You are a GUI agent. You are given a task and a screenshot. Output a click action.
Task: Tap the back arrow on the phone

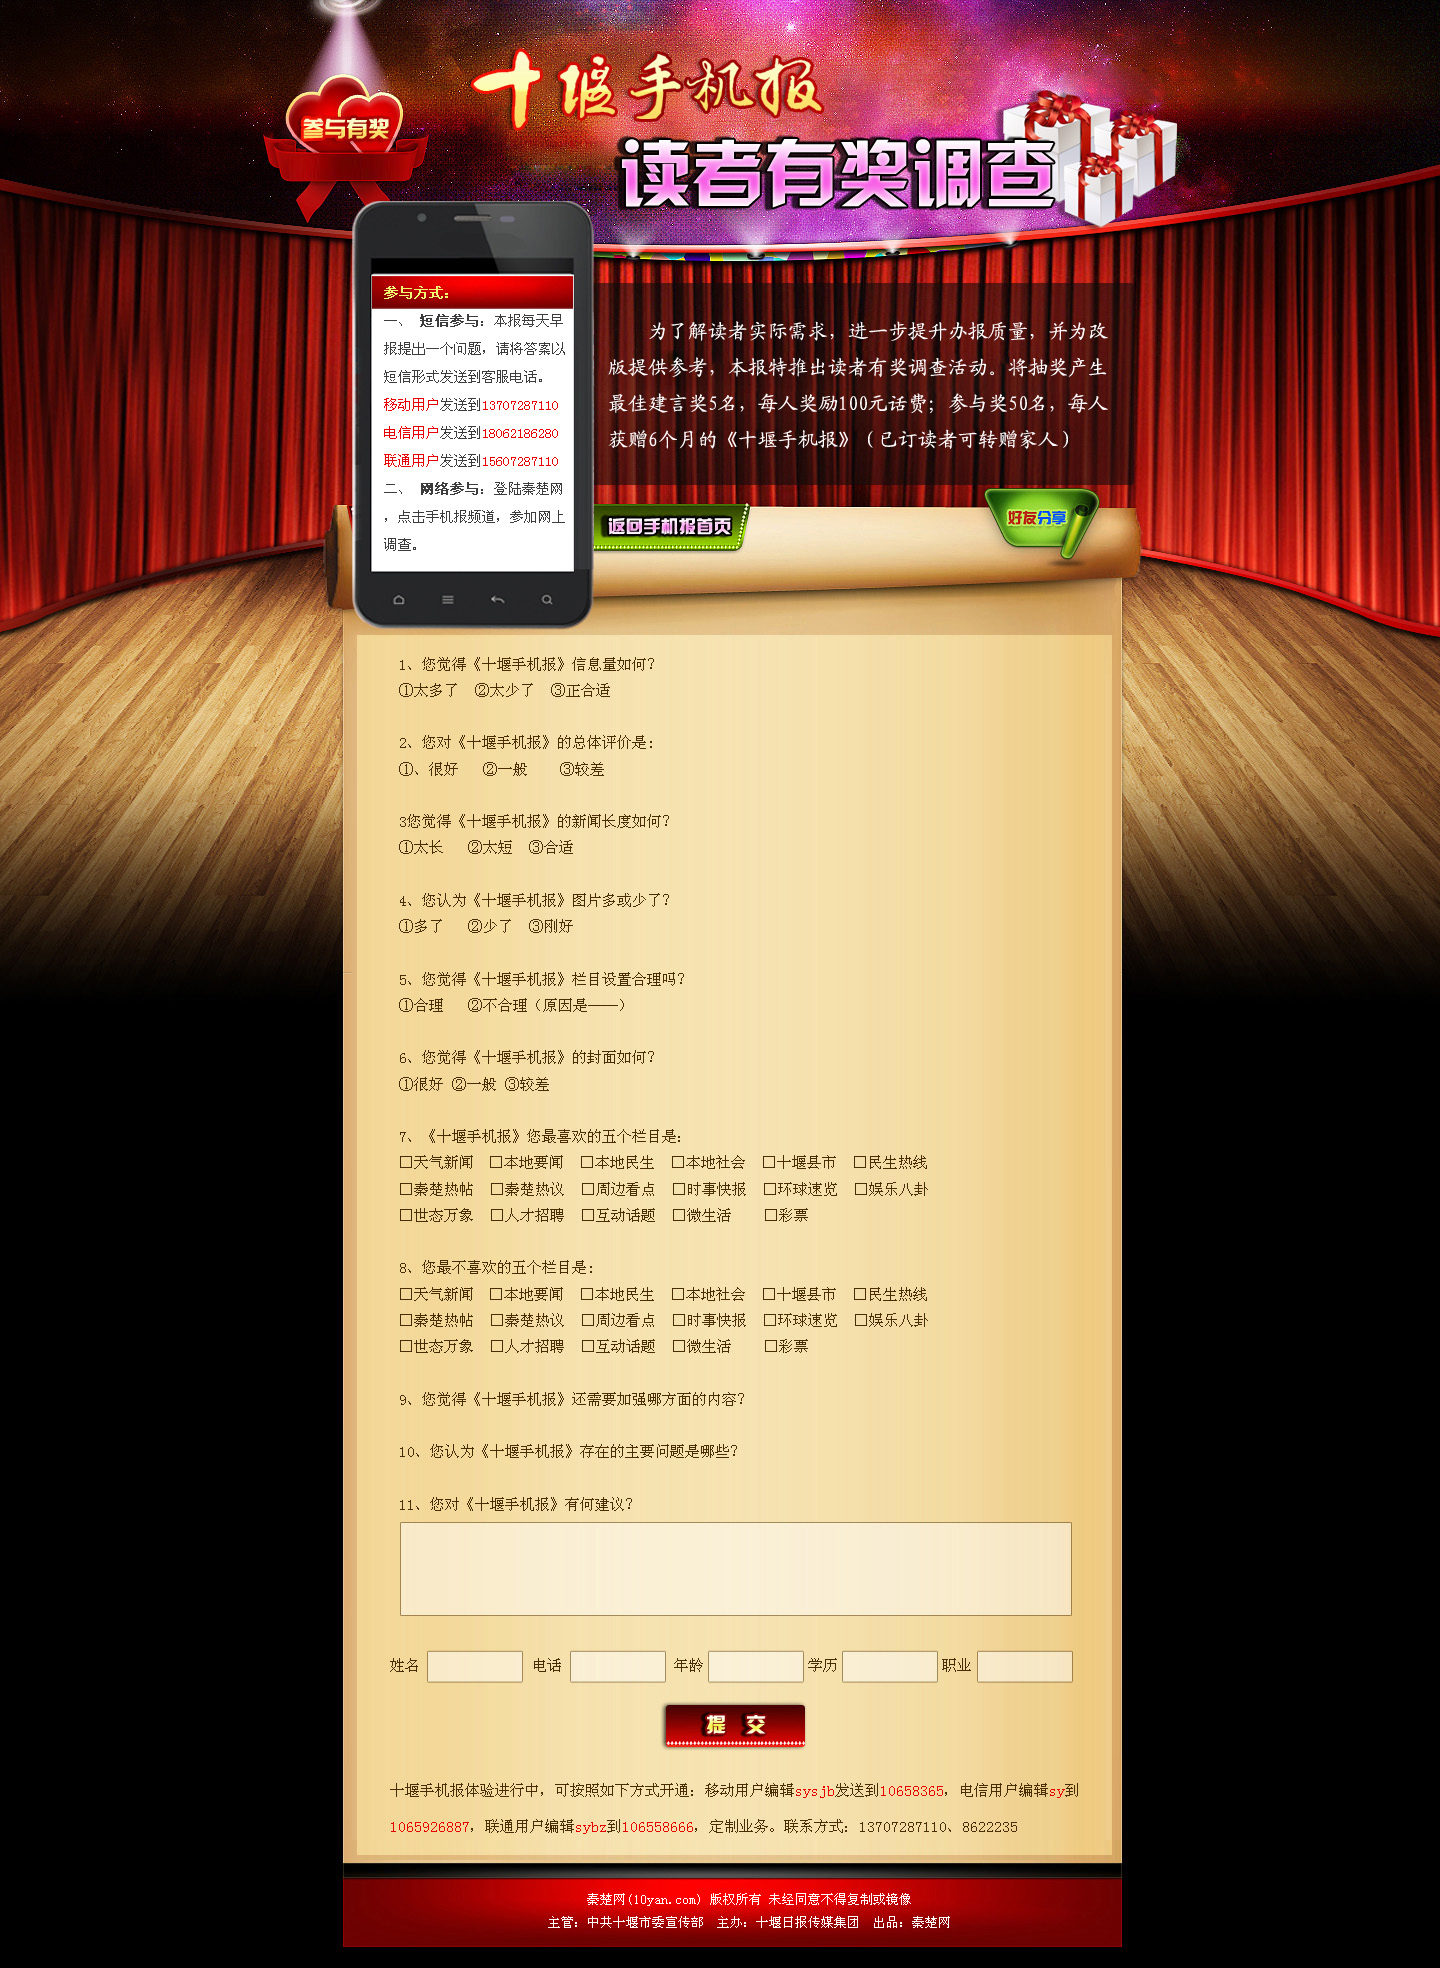497,600
